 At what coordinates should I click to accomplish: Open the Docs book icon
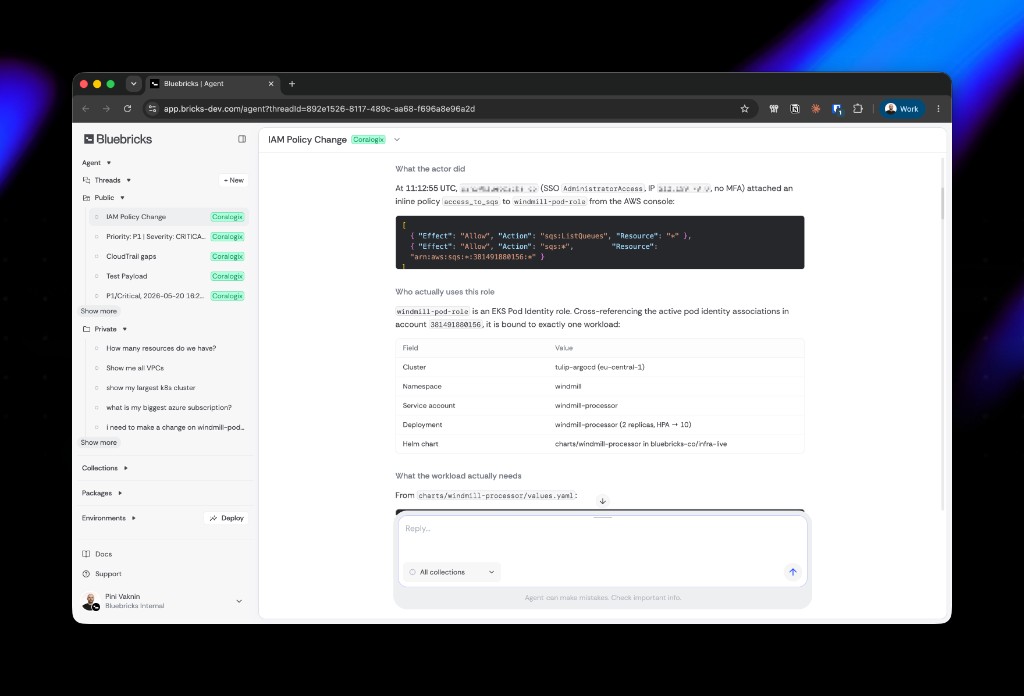[86, 554]
